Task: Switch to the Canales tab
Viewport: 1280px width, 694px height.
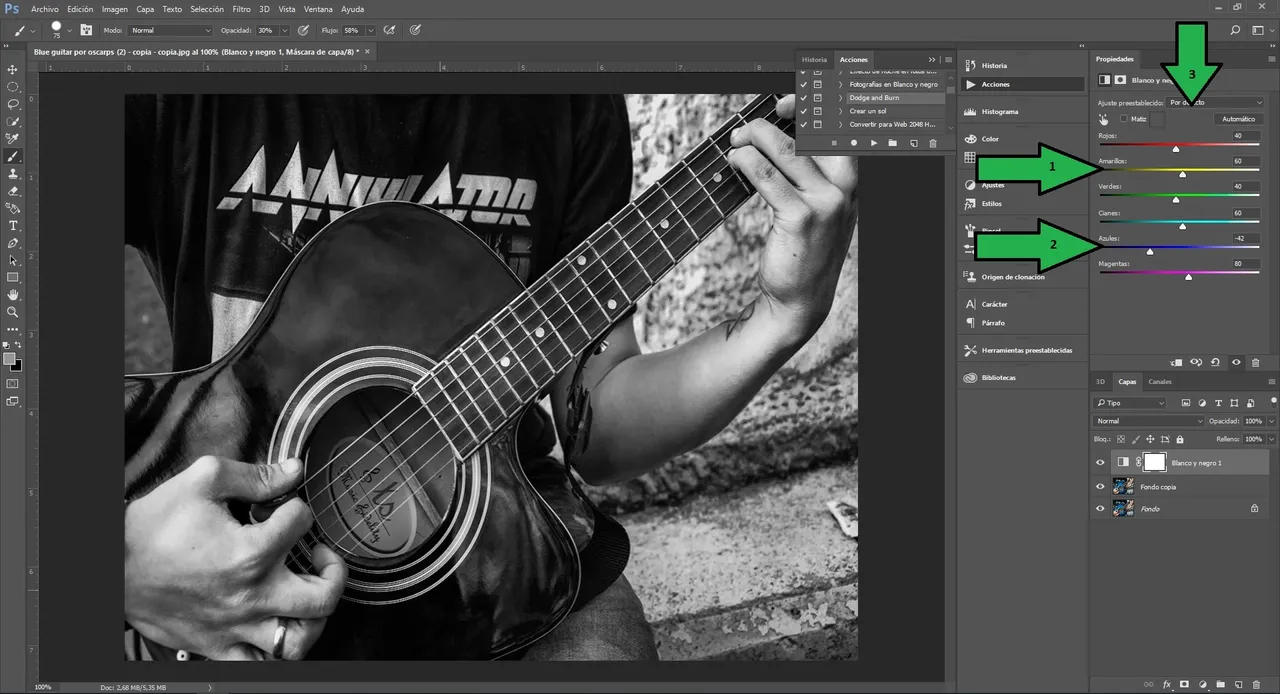Action: click(1160, 382)
